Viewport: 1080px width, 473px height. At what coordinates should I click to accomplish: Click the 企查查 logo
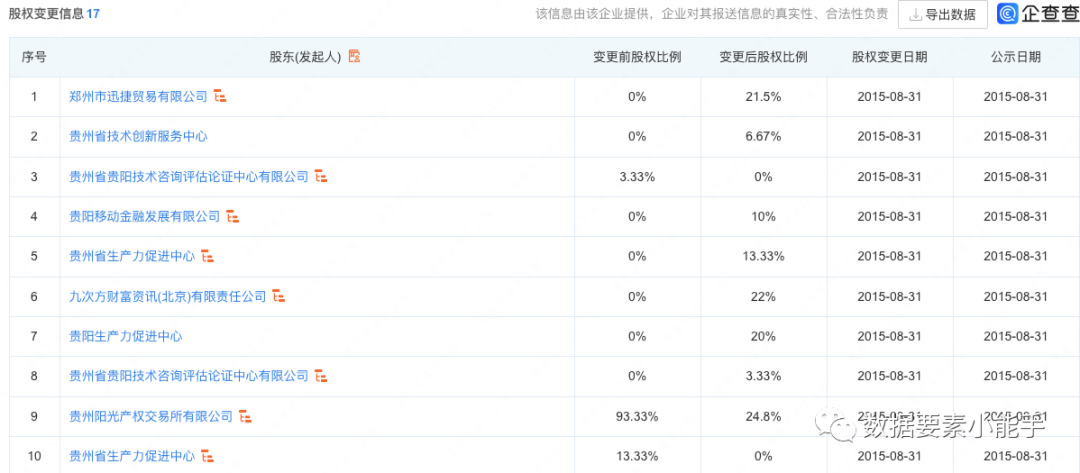1039,14
